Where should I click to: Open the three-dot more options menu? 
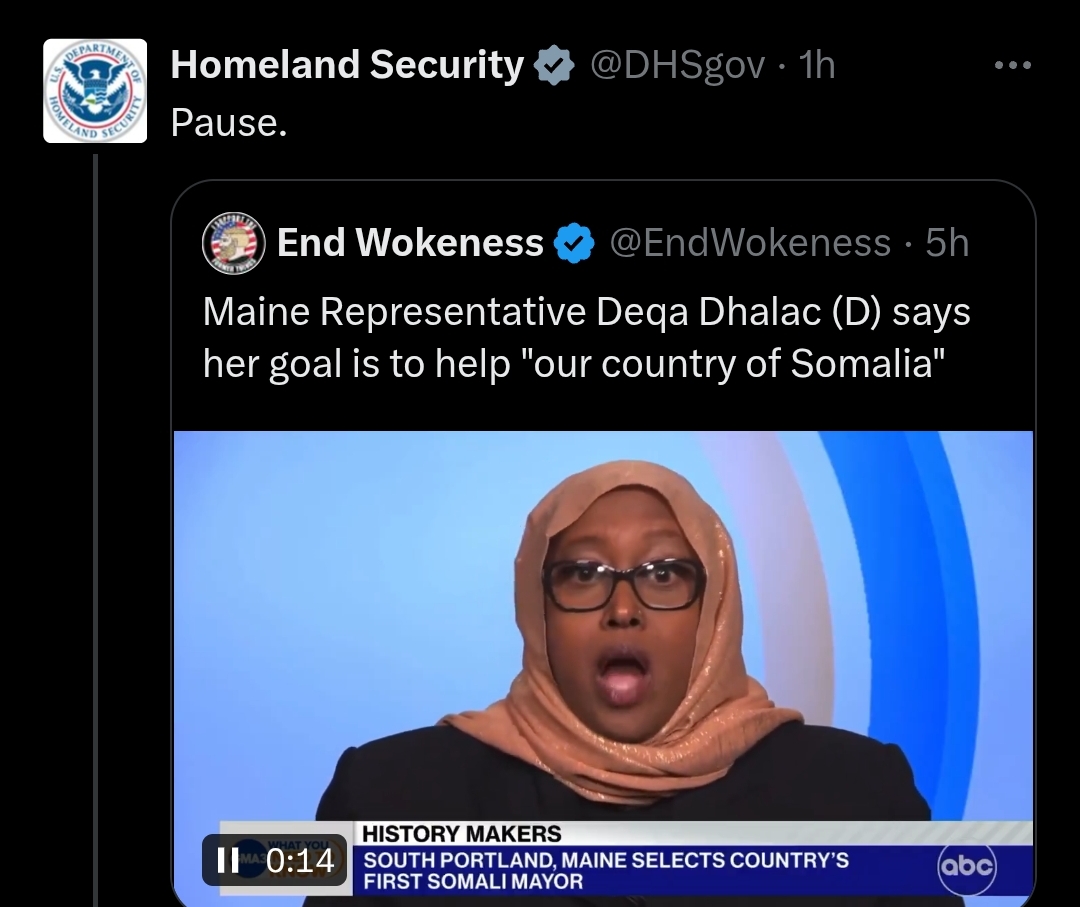click(x=1012, y=65)
